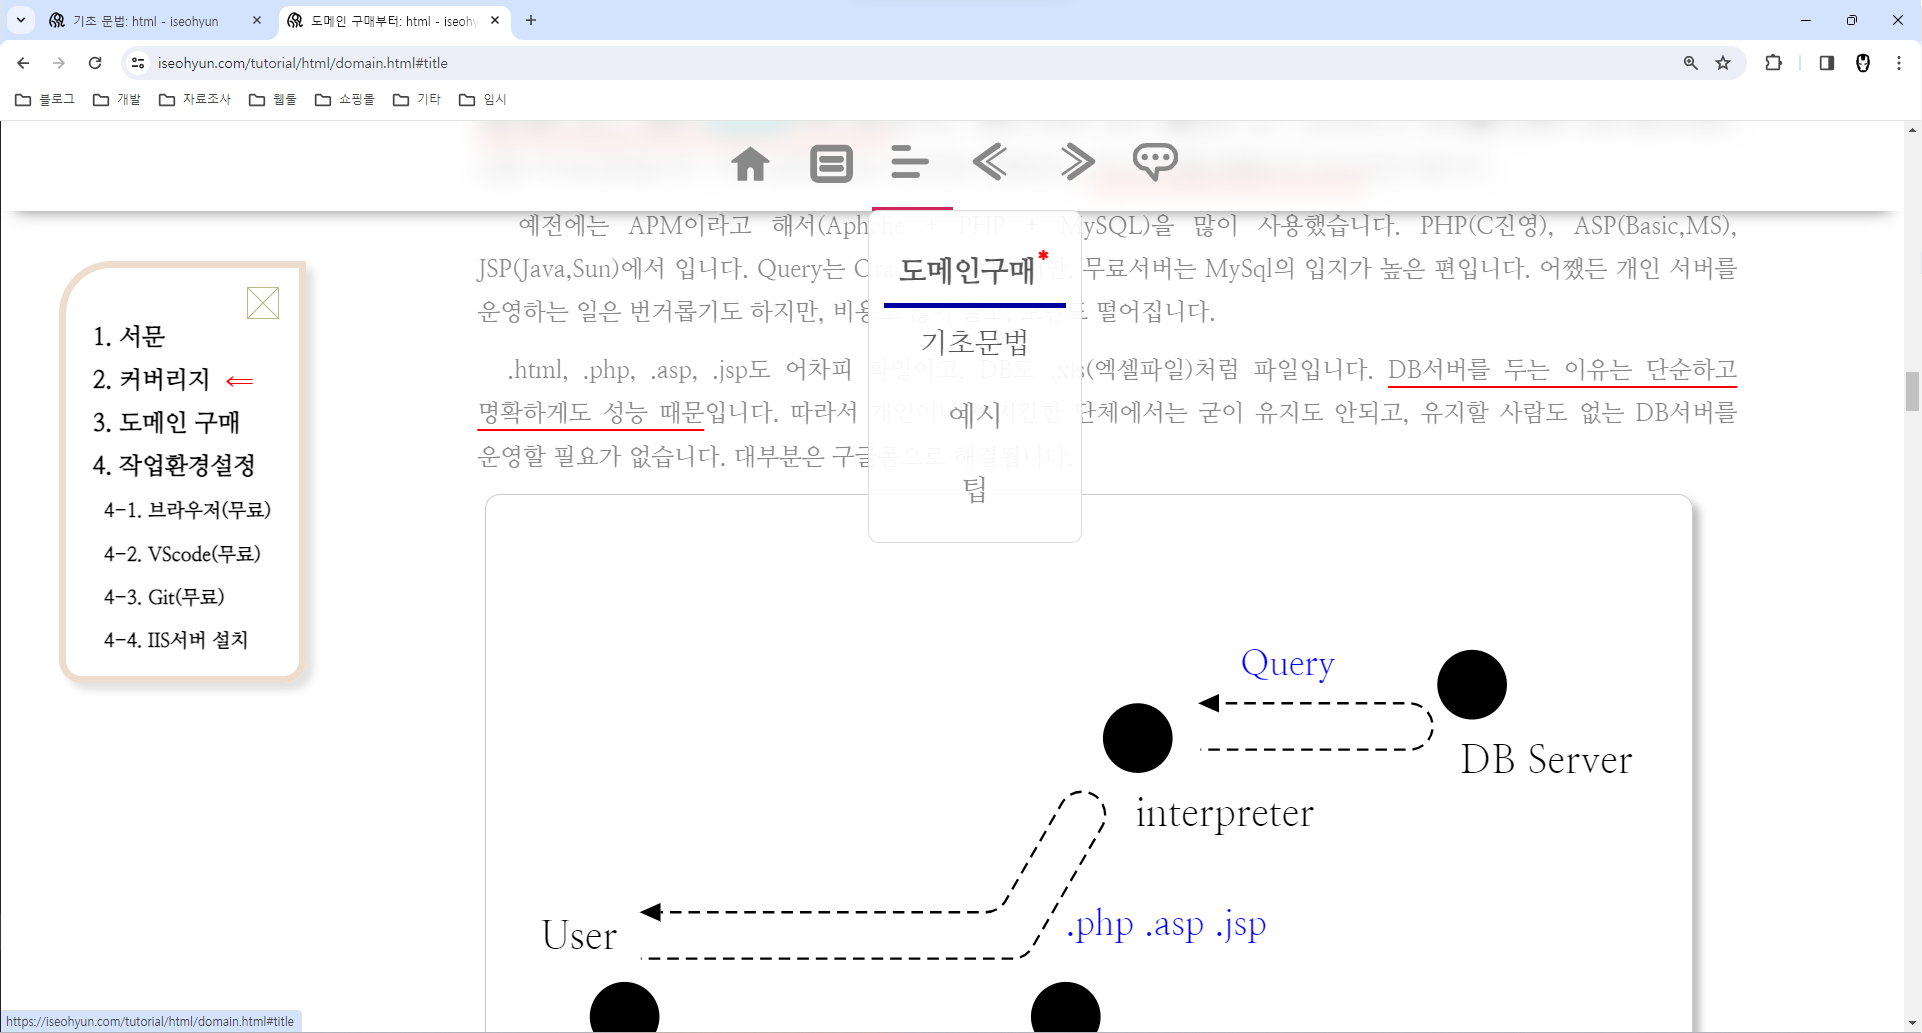The image size is (1922, 1033).
Task: Click the scrollbar down arrow
Action: tap(1912, 1024)
